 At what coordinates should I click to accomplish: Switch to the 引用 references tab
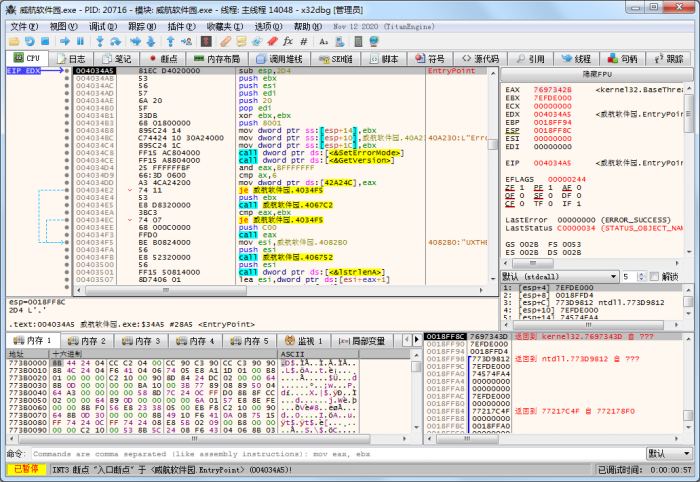530,59
